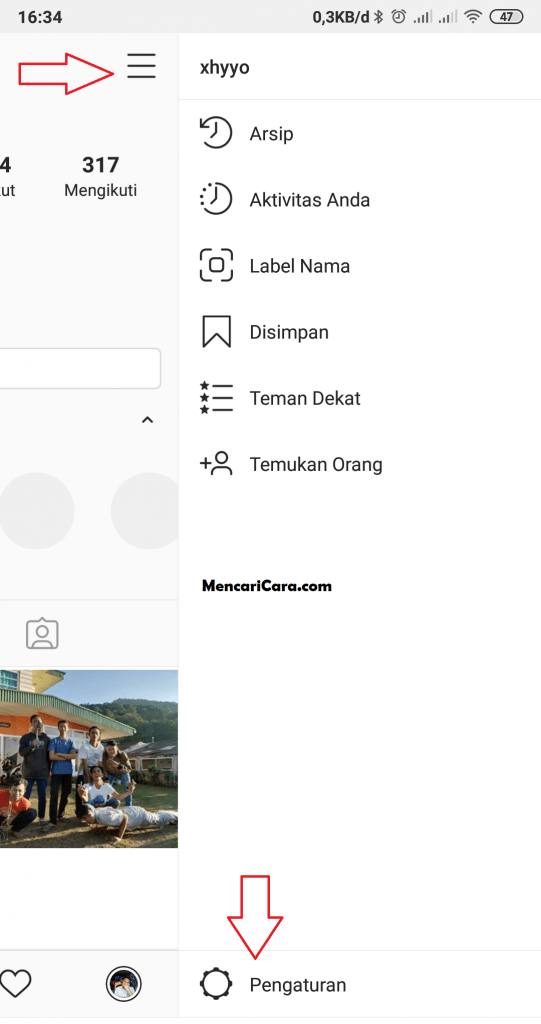Image resolution: width=541 pixels, height=1024 pixels.
Task: Click the Pengaturan gear icon
Action: (216, 984)
